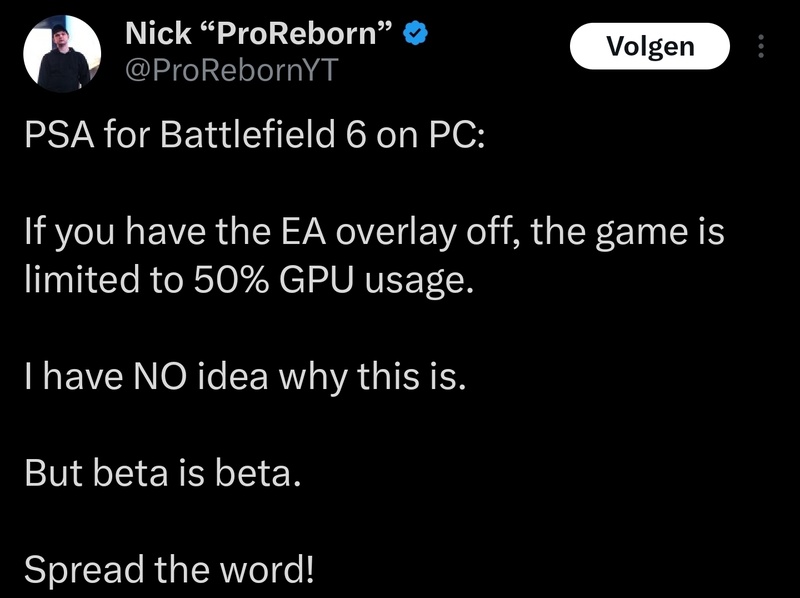Click the blue verified checkmark badge
The width and height of the screenshot is (800, 598).
tap(416, 34)
